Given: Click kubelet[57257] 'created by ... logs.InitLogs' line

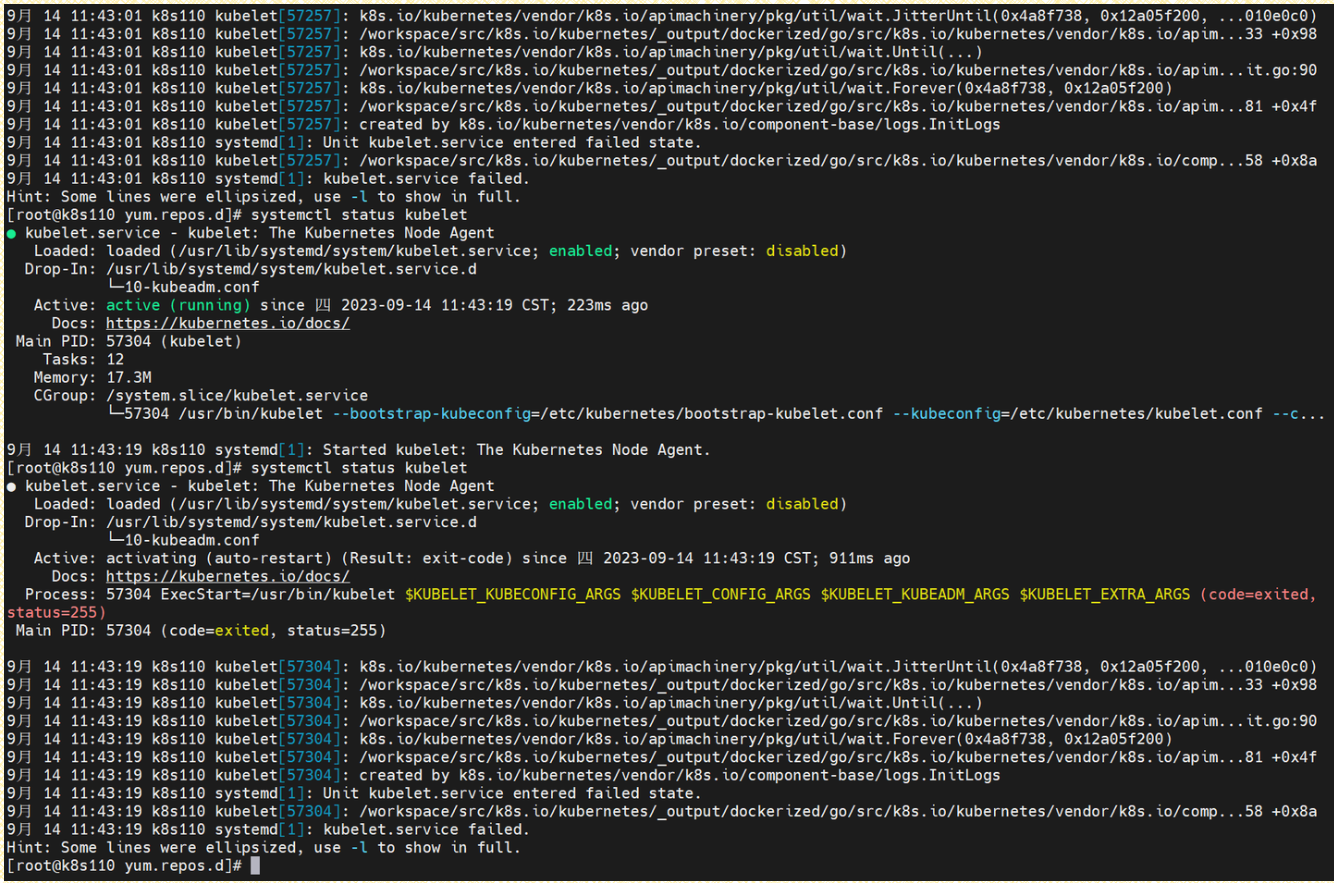Looking at the screenshot, I should (x=503, y=124).
